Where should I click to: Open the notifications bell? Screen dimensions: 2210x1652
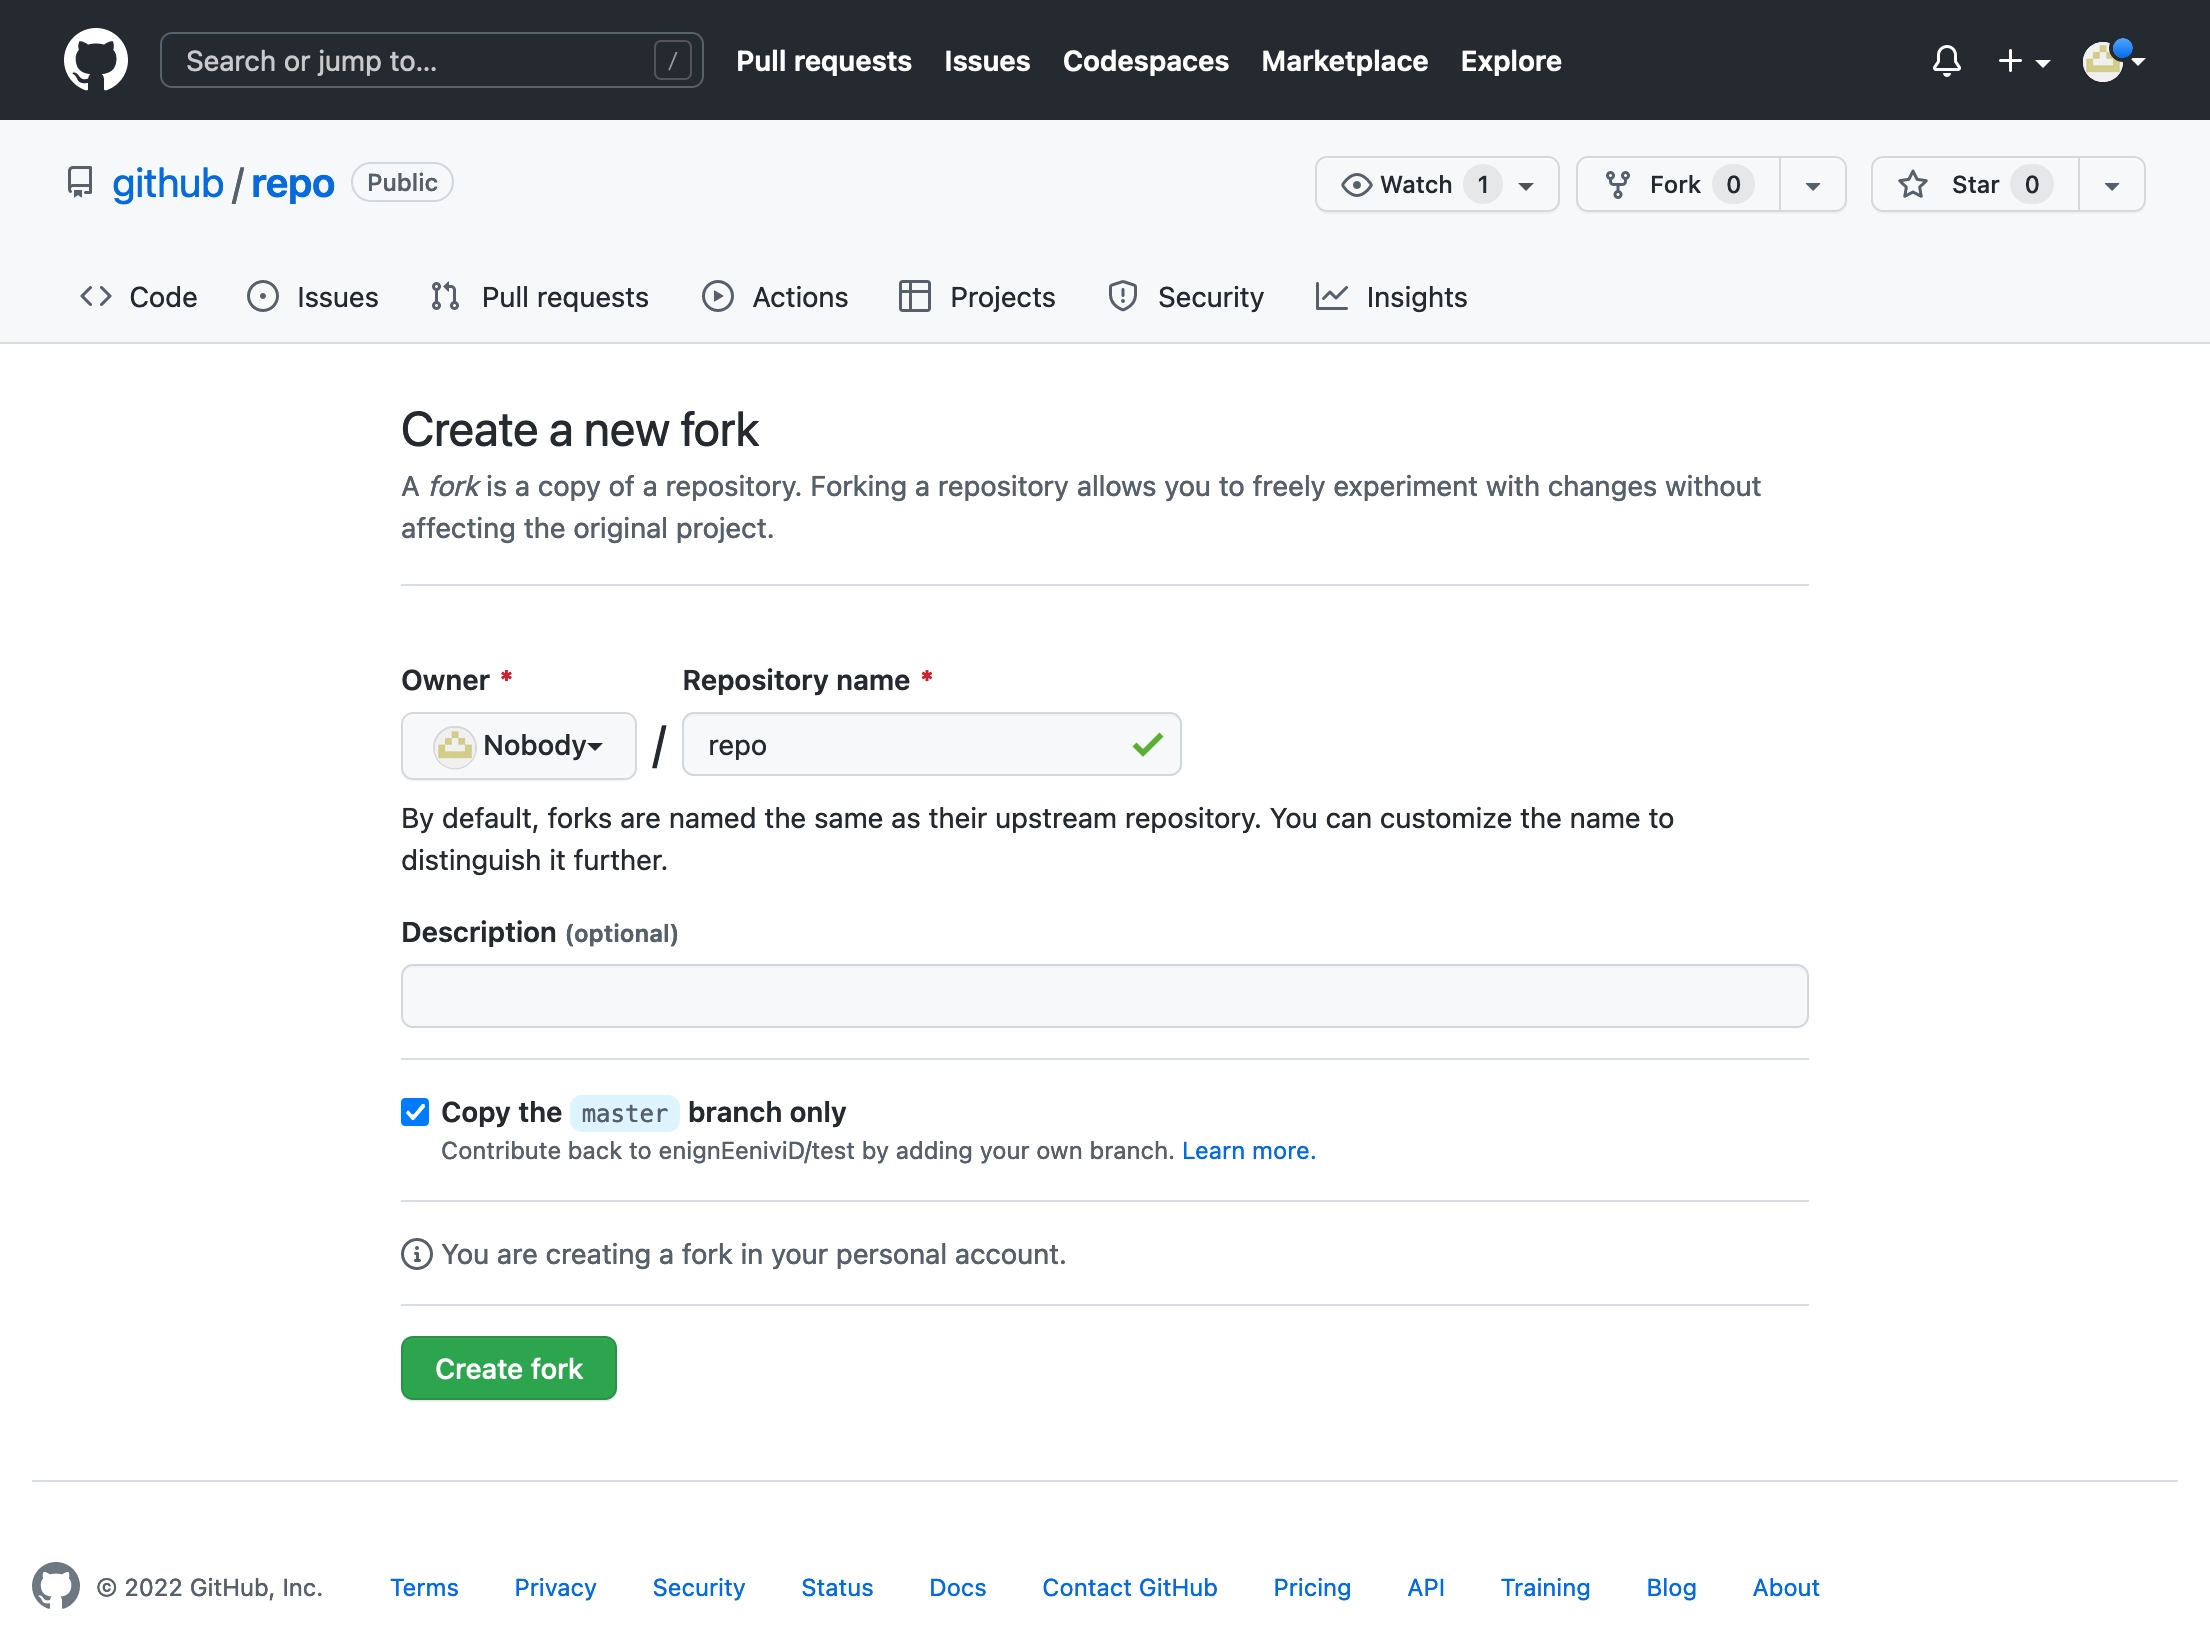coord(1946,61)
